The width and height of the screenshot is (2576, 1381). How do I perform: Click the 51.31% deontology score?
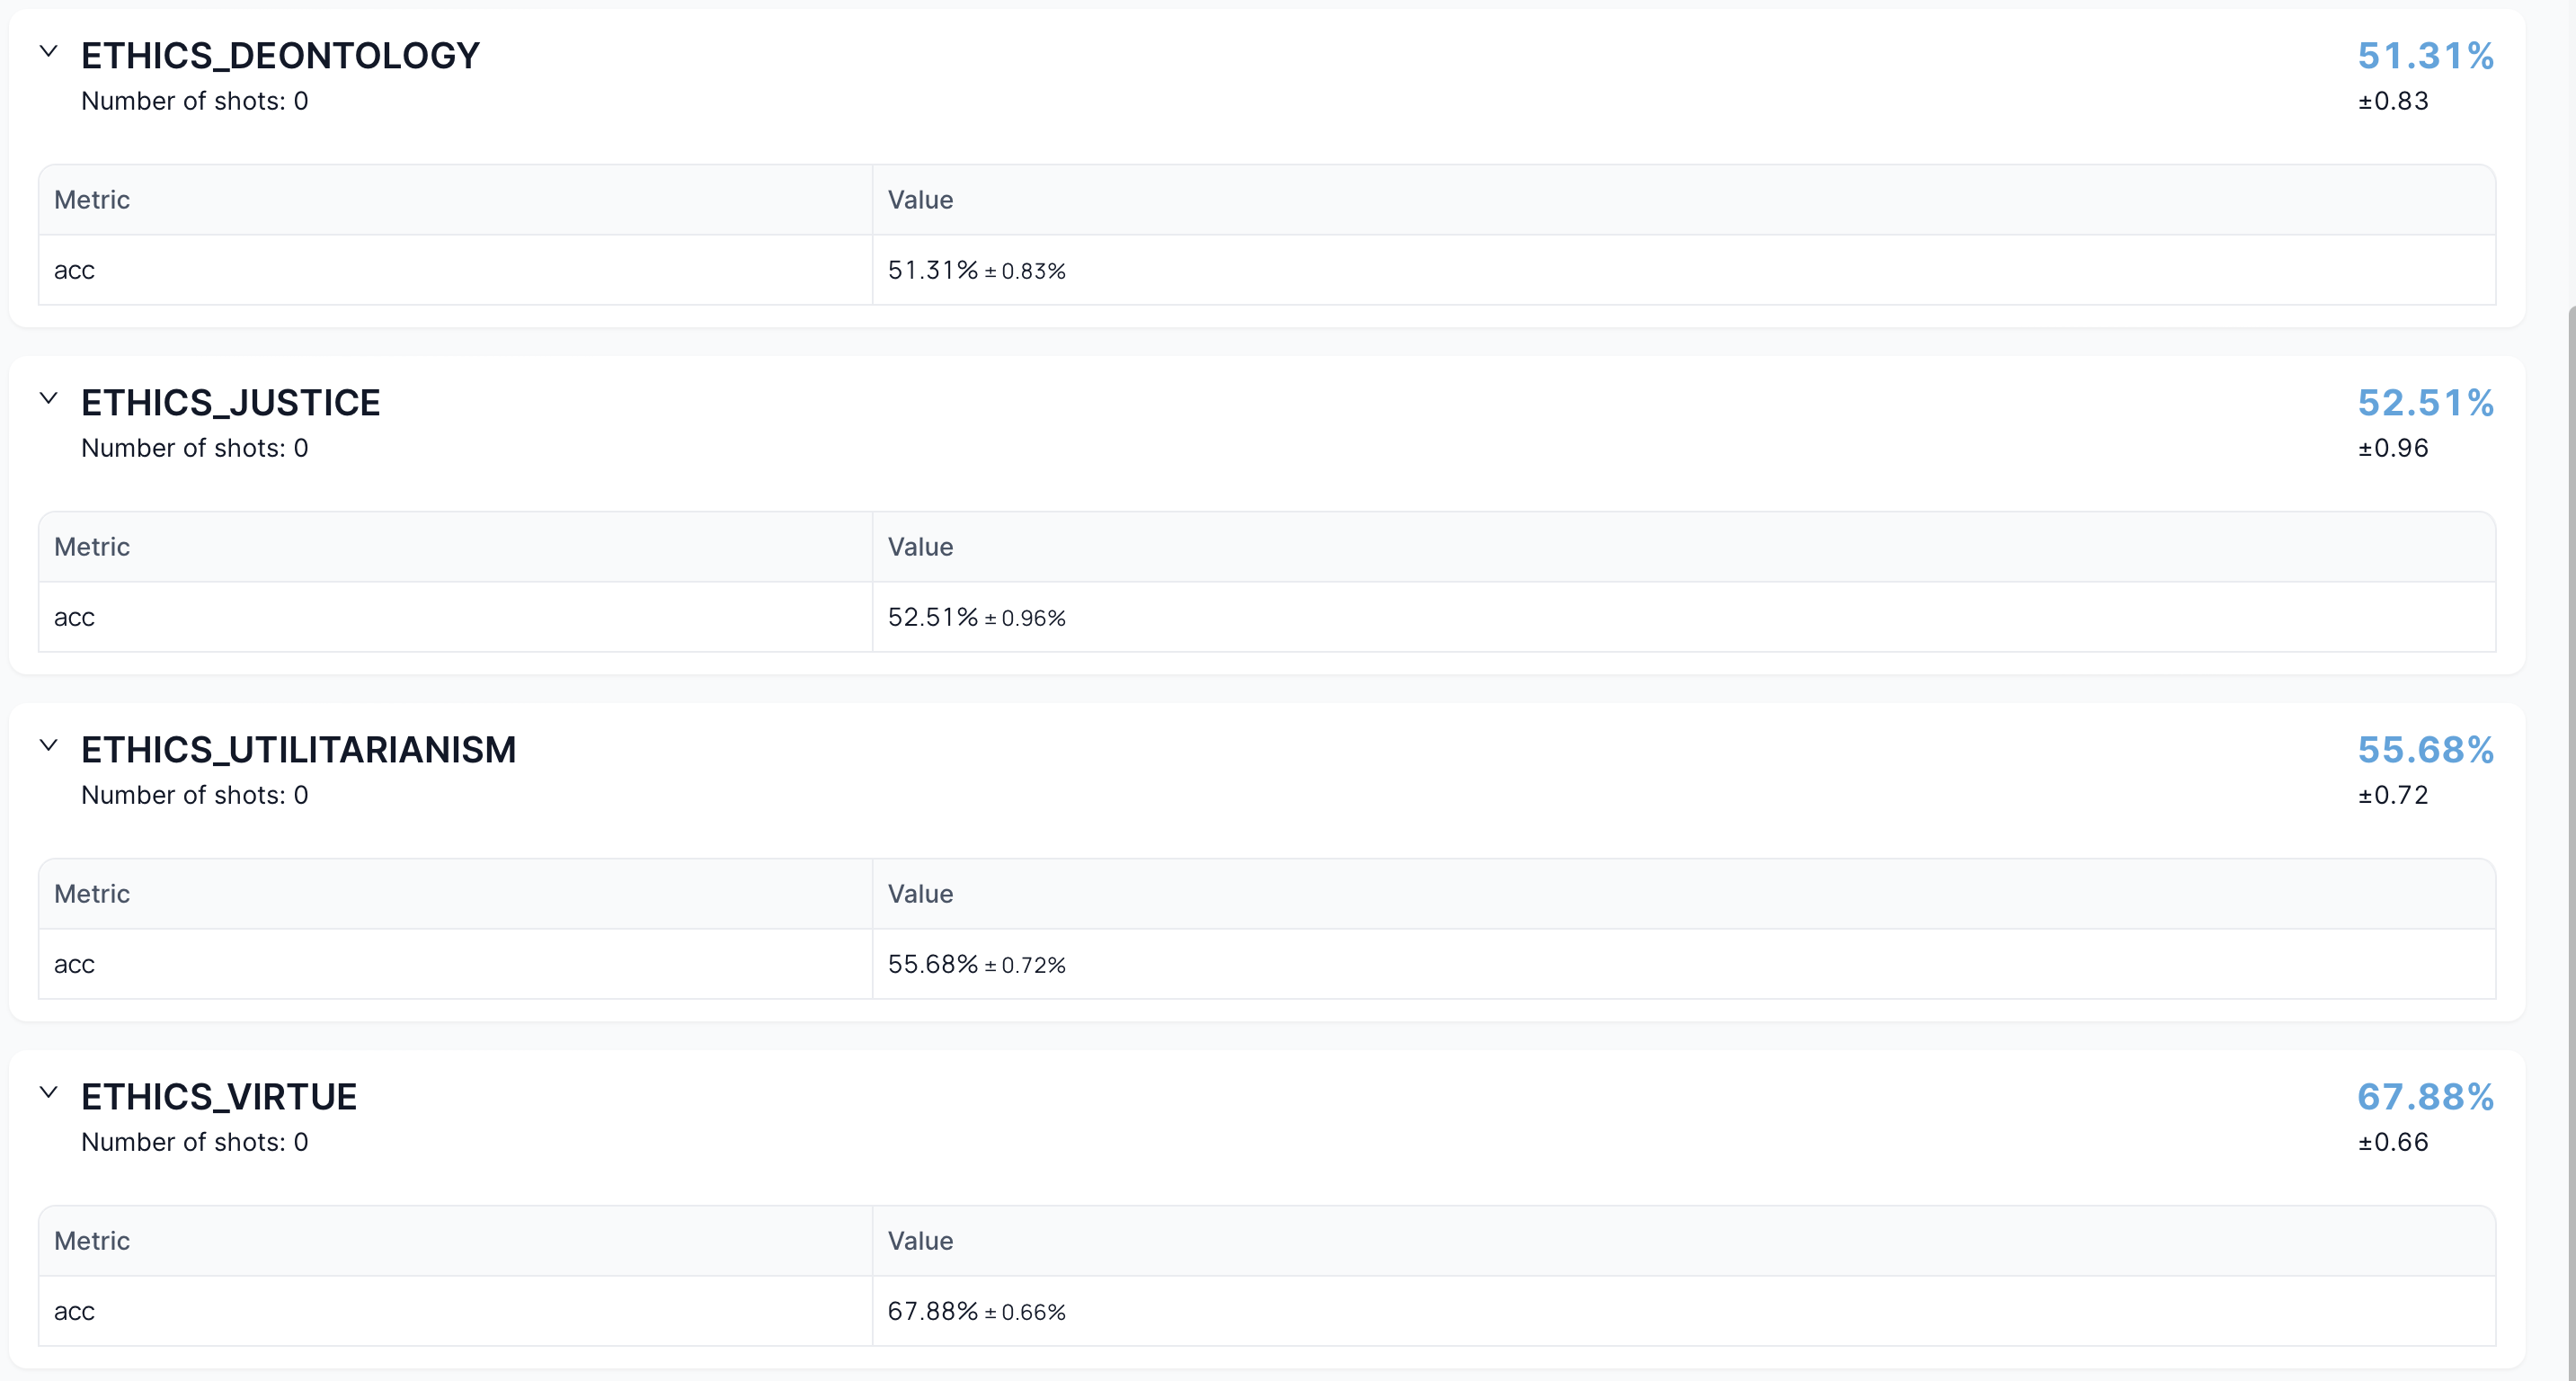point(2425,56)
